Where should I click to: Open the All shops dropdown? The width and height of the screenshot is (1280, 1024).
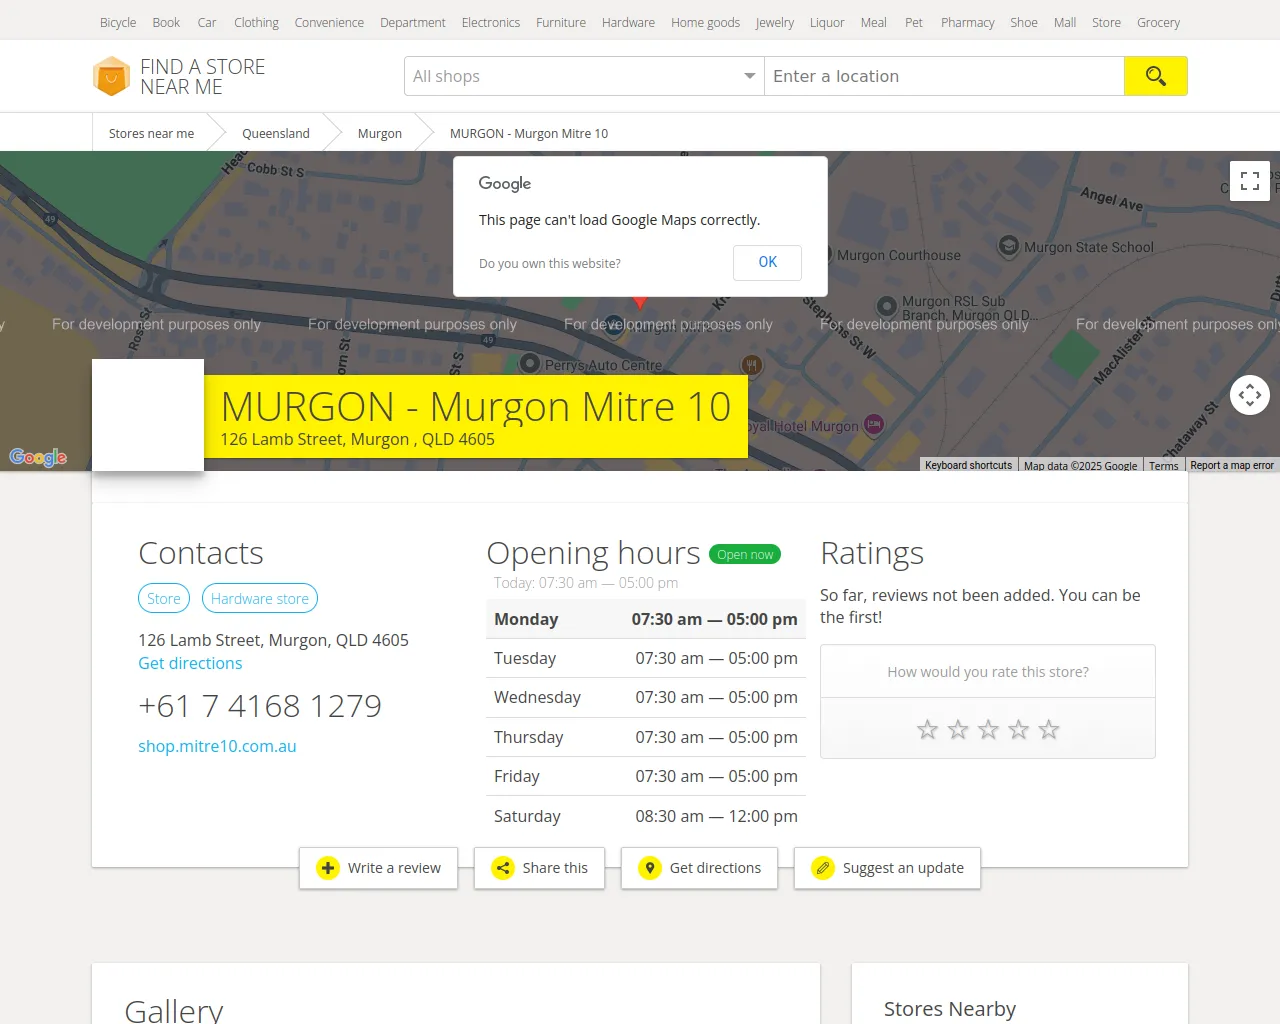[584, 76]
